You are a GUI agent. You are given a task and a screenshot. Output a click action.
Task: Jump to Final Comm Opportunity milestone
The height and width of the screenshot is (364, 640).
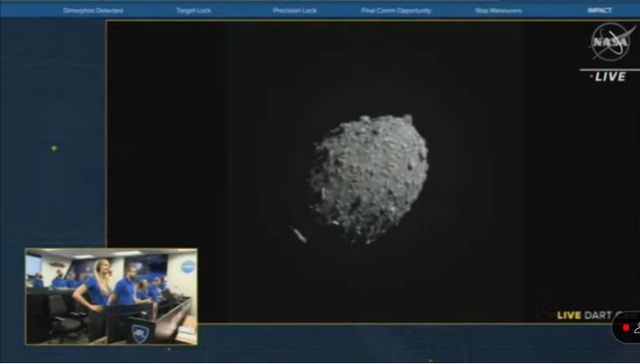(x=396, y=11)
